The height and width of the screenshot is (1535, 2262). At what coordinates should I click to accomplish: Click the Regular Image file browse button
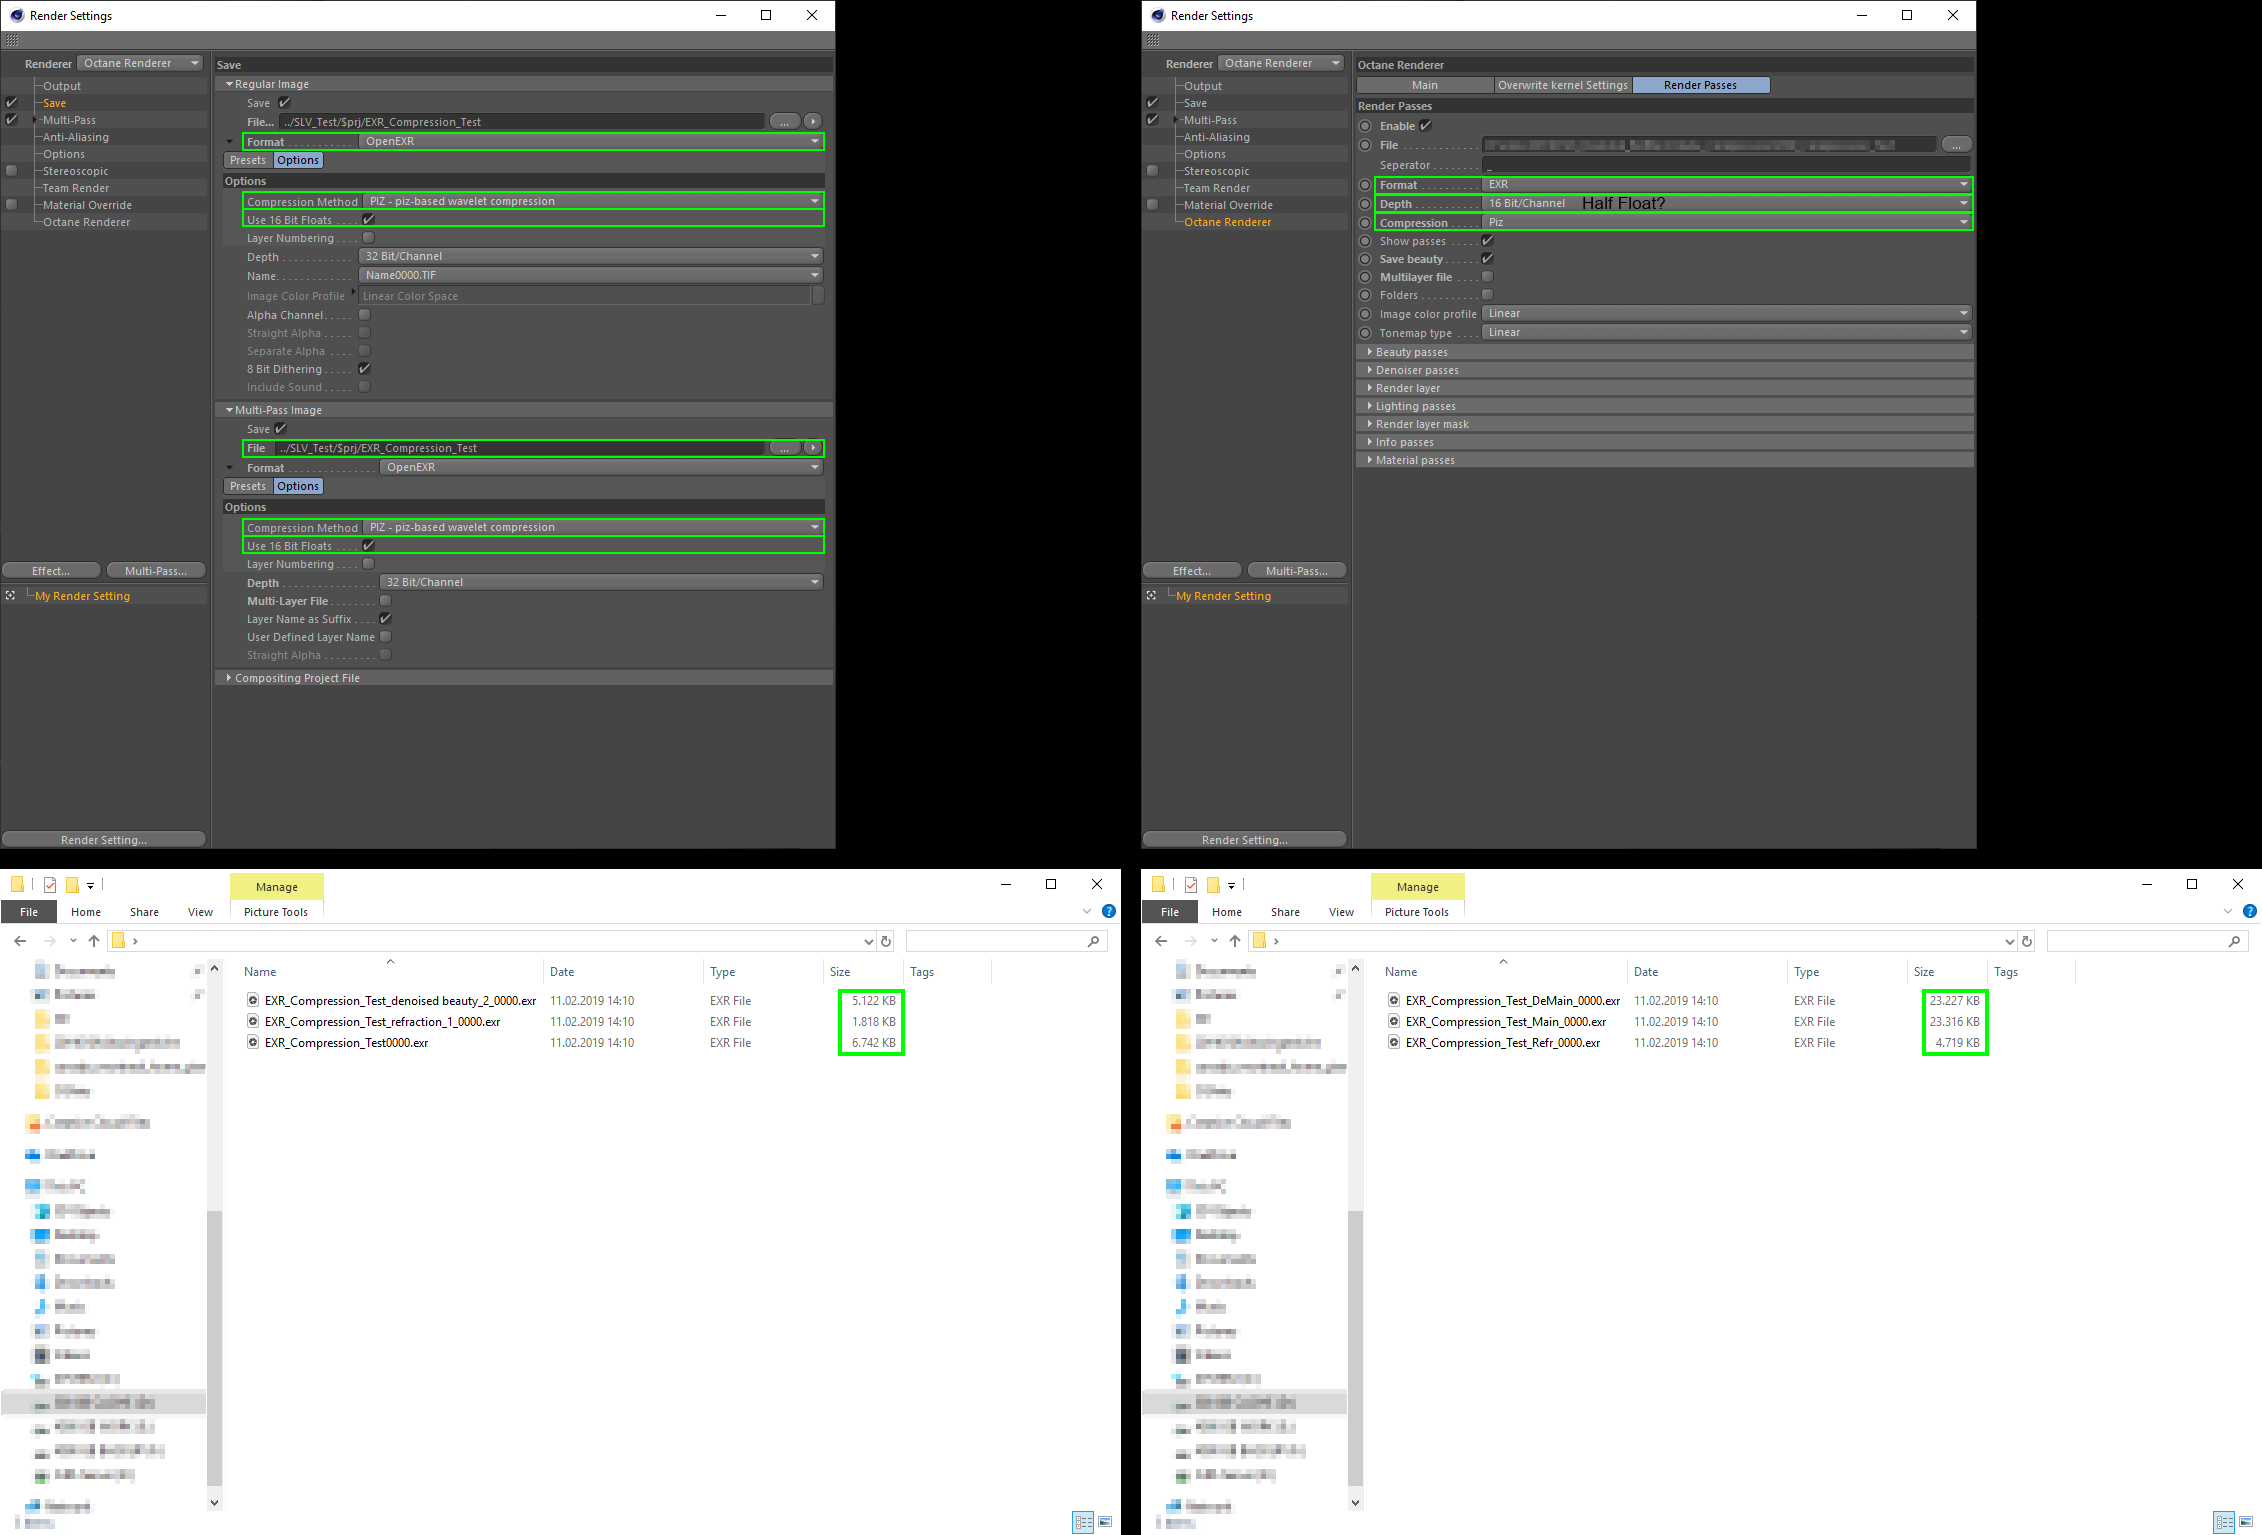784,121
